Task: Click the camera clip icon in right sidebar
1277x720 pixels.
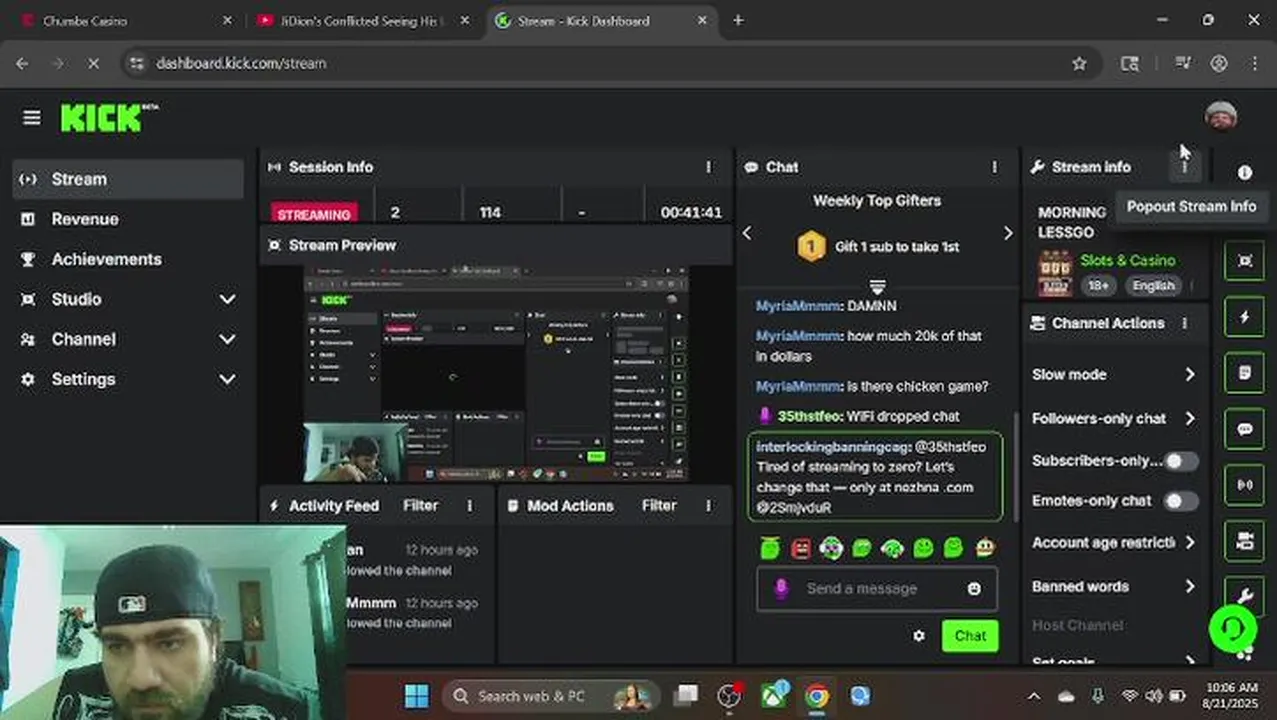Action: (1244, 541)
